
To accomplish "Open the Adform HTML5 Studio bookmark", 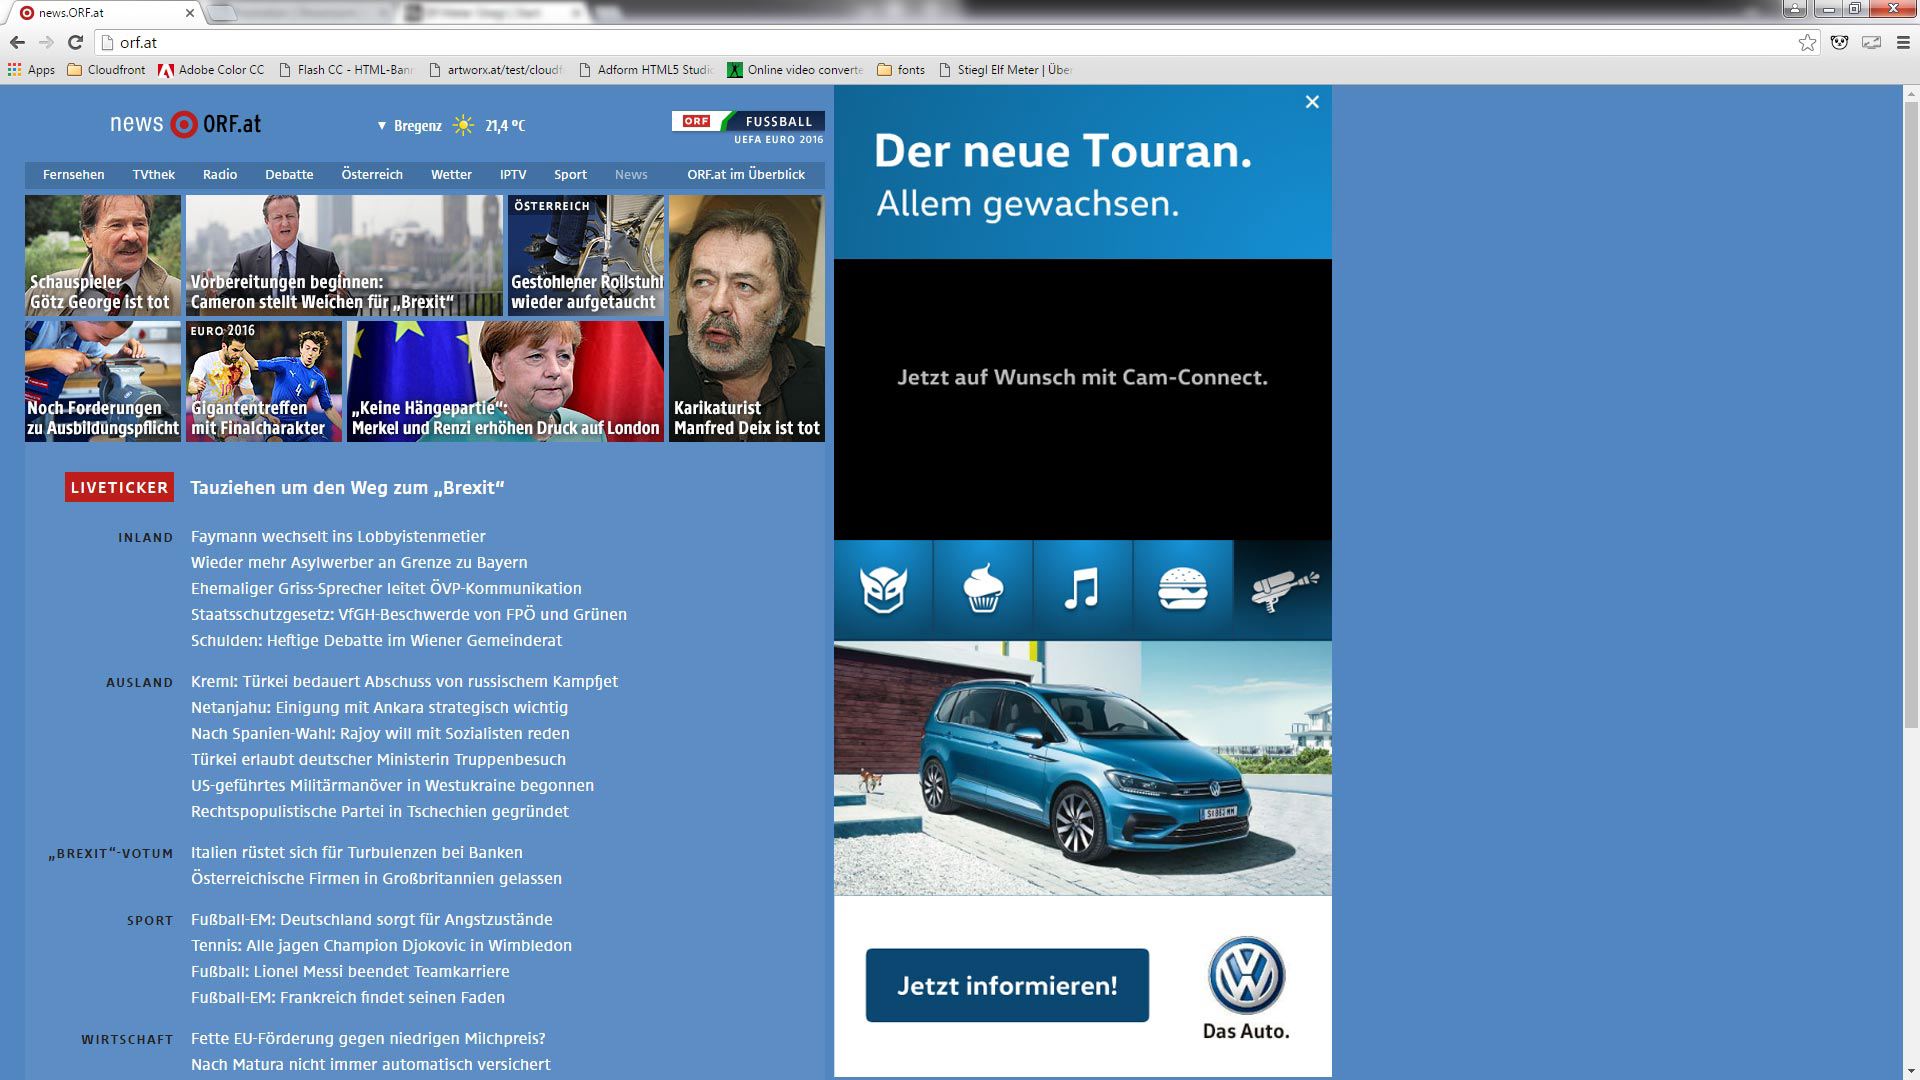I will [x=646, y=70].
